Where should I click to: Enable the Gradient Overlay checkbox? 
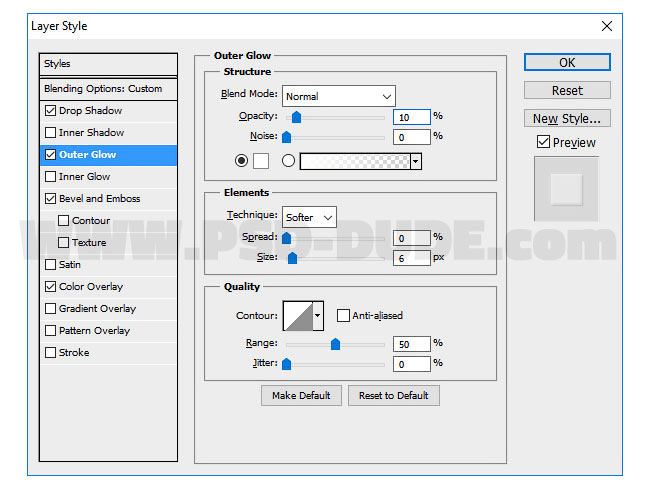click(50, 308)
